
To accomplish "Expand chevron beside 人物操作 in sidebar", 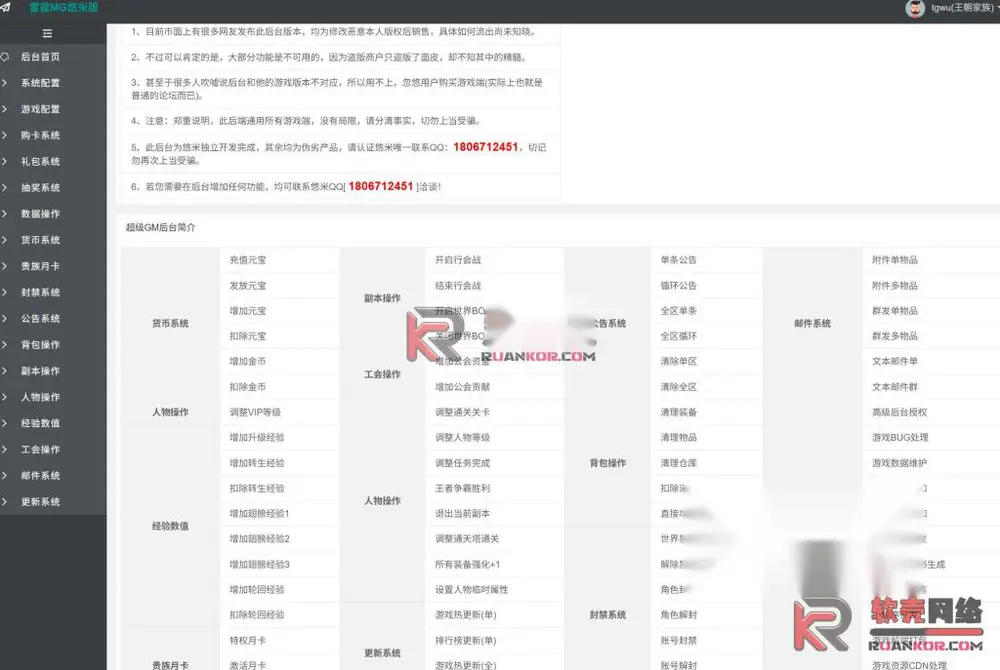I will [x=4, y=397].
